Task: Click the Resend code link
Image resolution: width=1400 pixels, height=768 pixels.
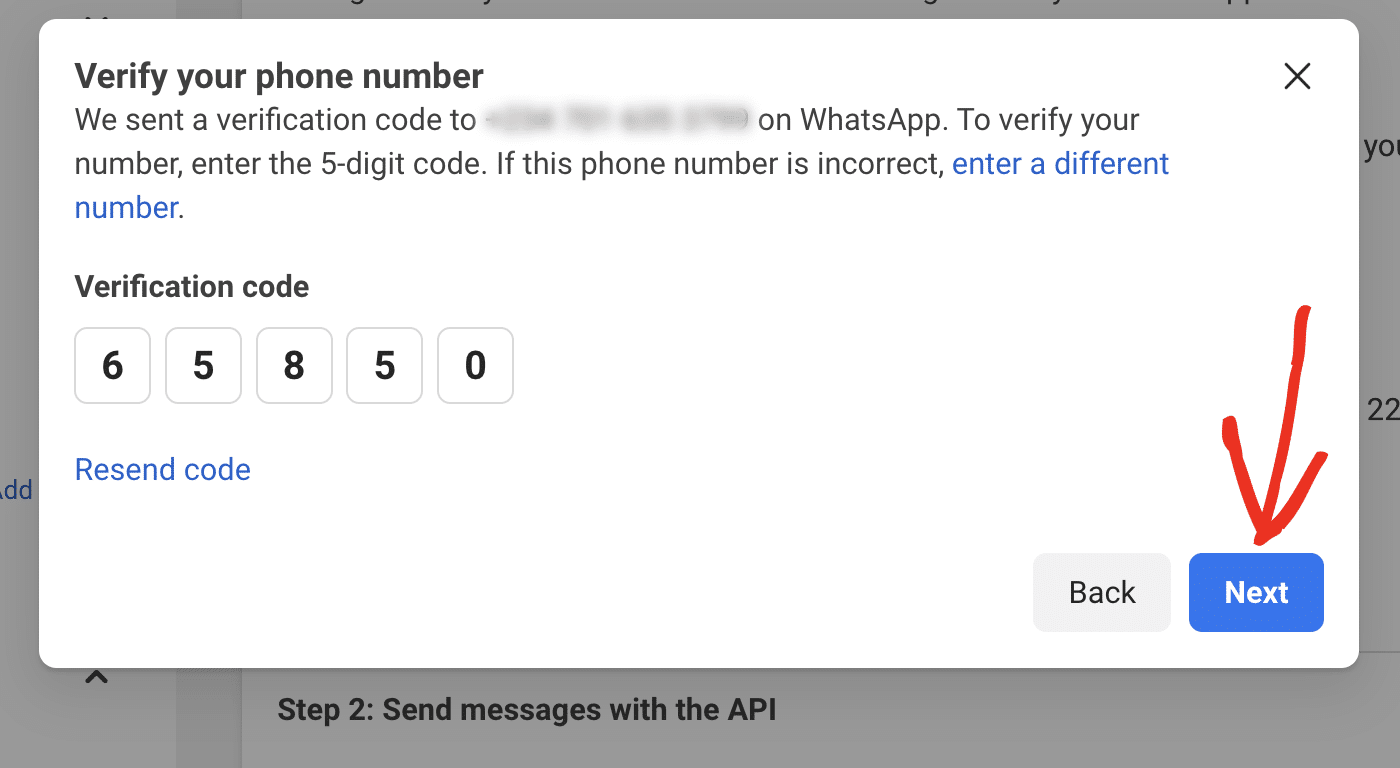Action: point(162,469)
